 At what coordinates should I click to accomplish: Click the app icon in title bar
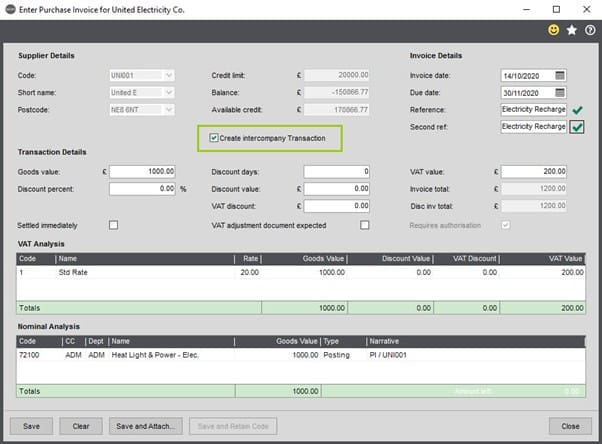pos(10,9)
